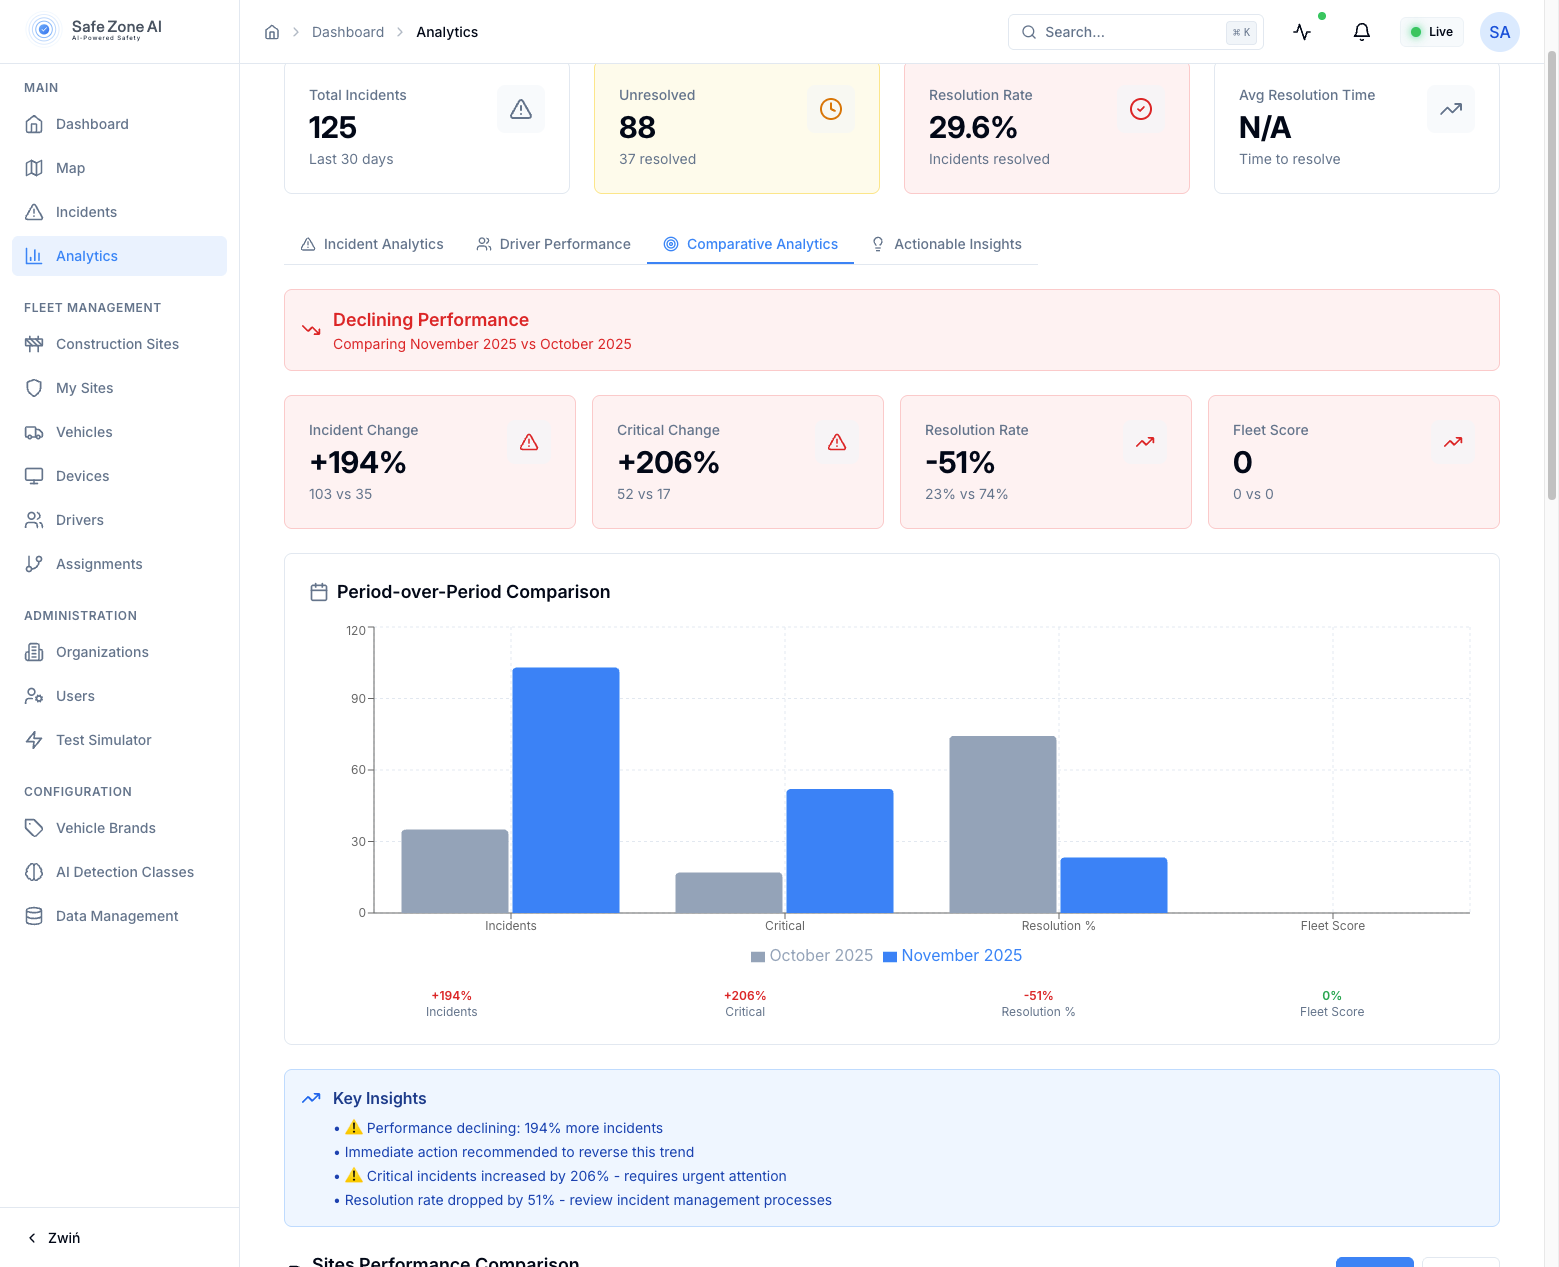Select the blue November incidents bar
The height and width of the screenshot is (1267, 1559).
(566, 790)
